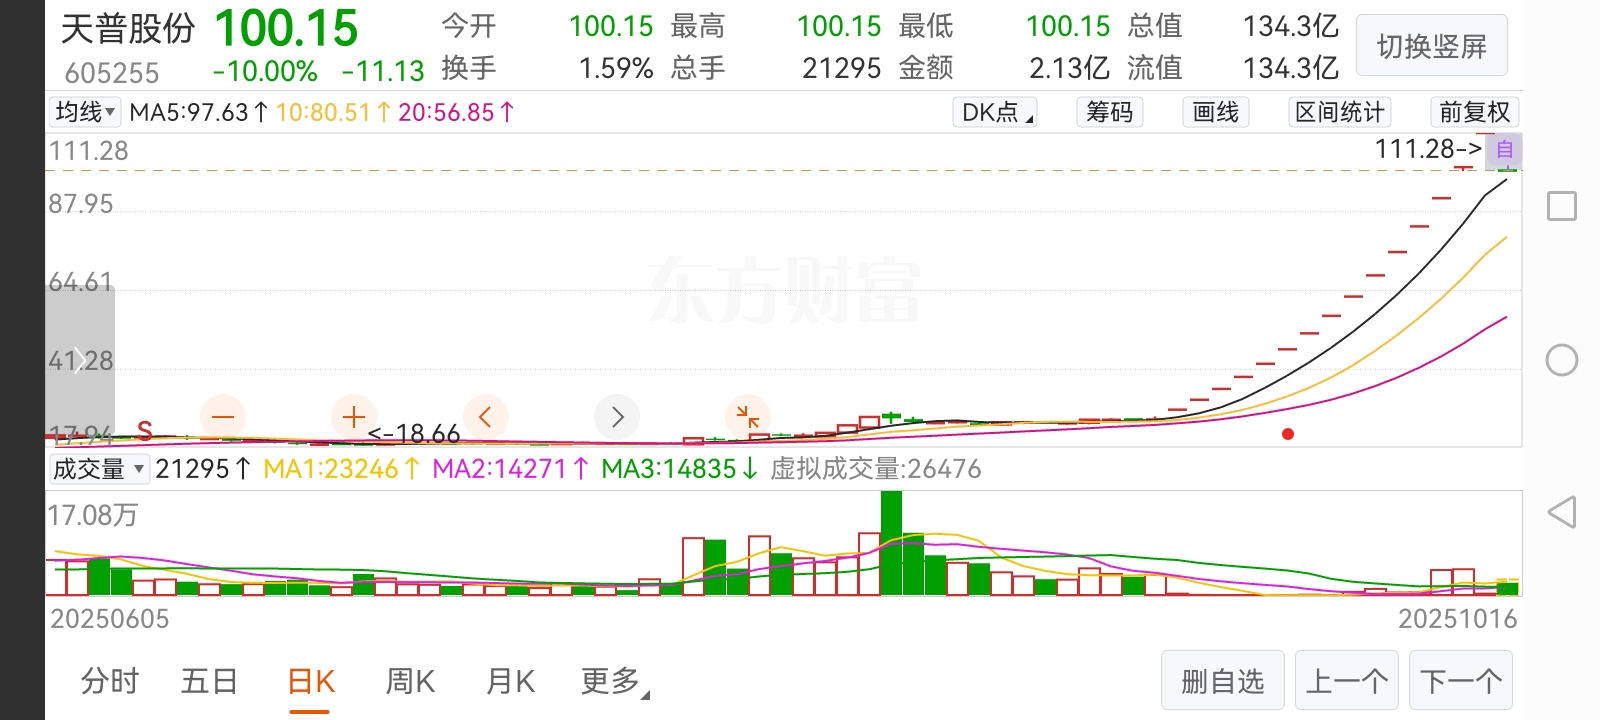The height and width of the screenshot is (720, 1600).
Task: Select the 日K tab
Action: pyautogui.click(x=310, y=682)
